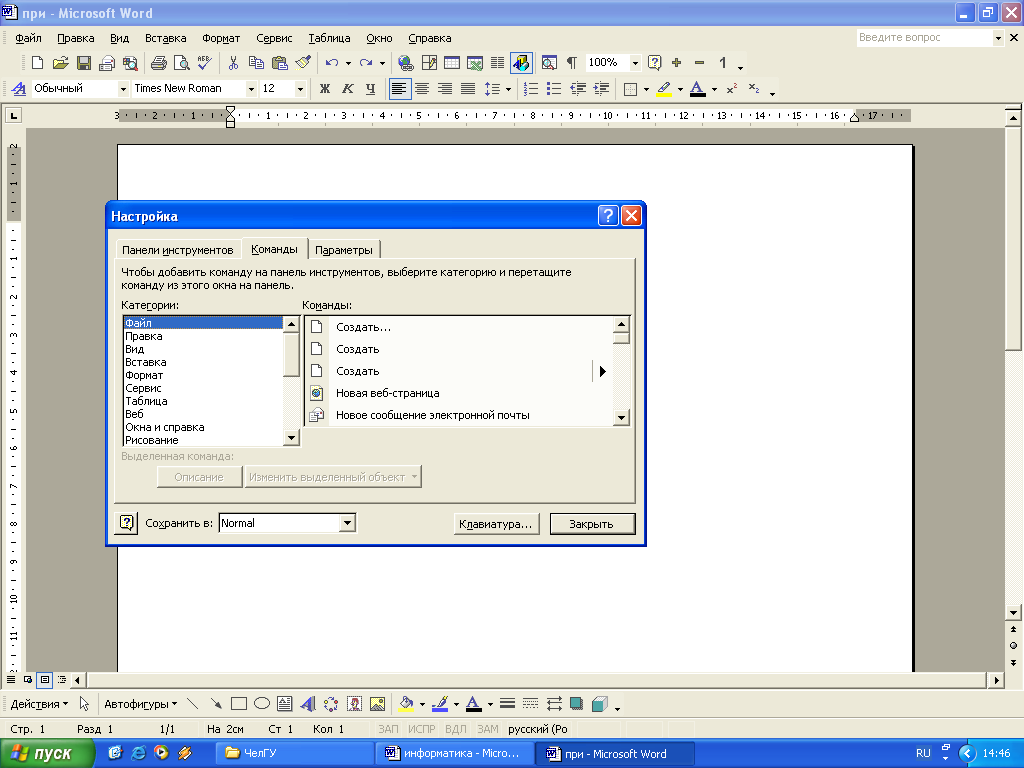Open the font size 12 dropdown
This screenshot has height=768, width=1024.
pos(300,89)
